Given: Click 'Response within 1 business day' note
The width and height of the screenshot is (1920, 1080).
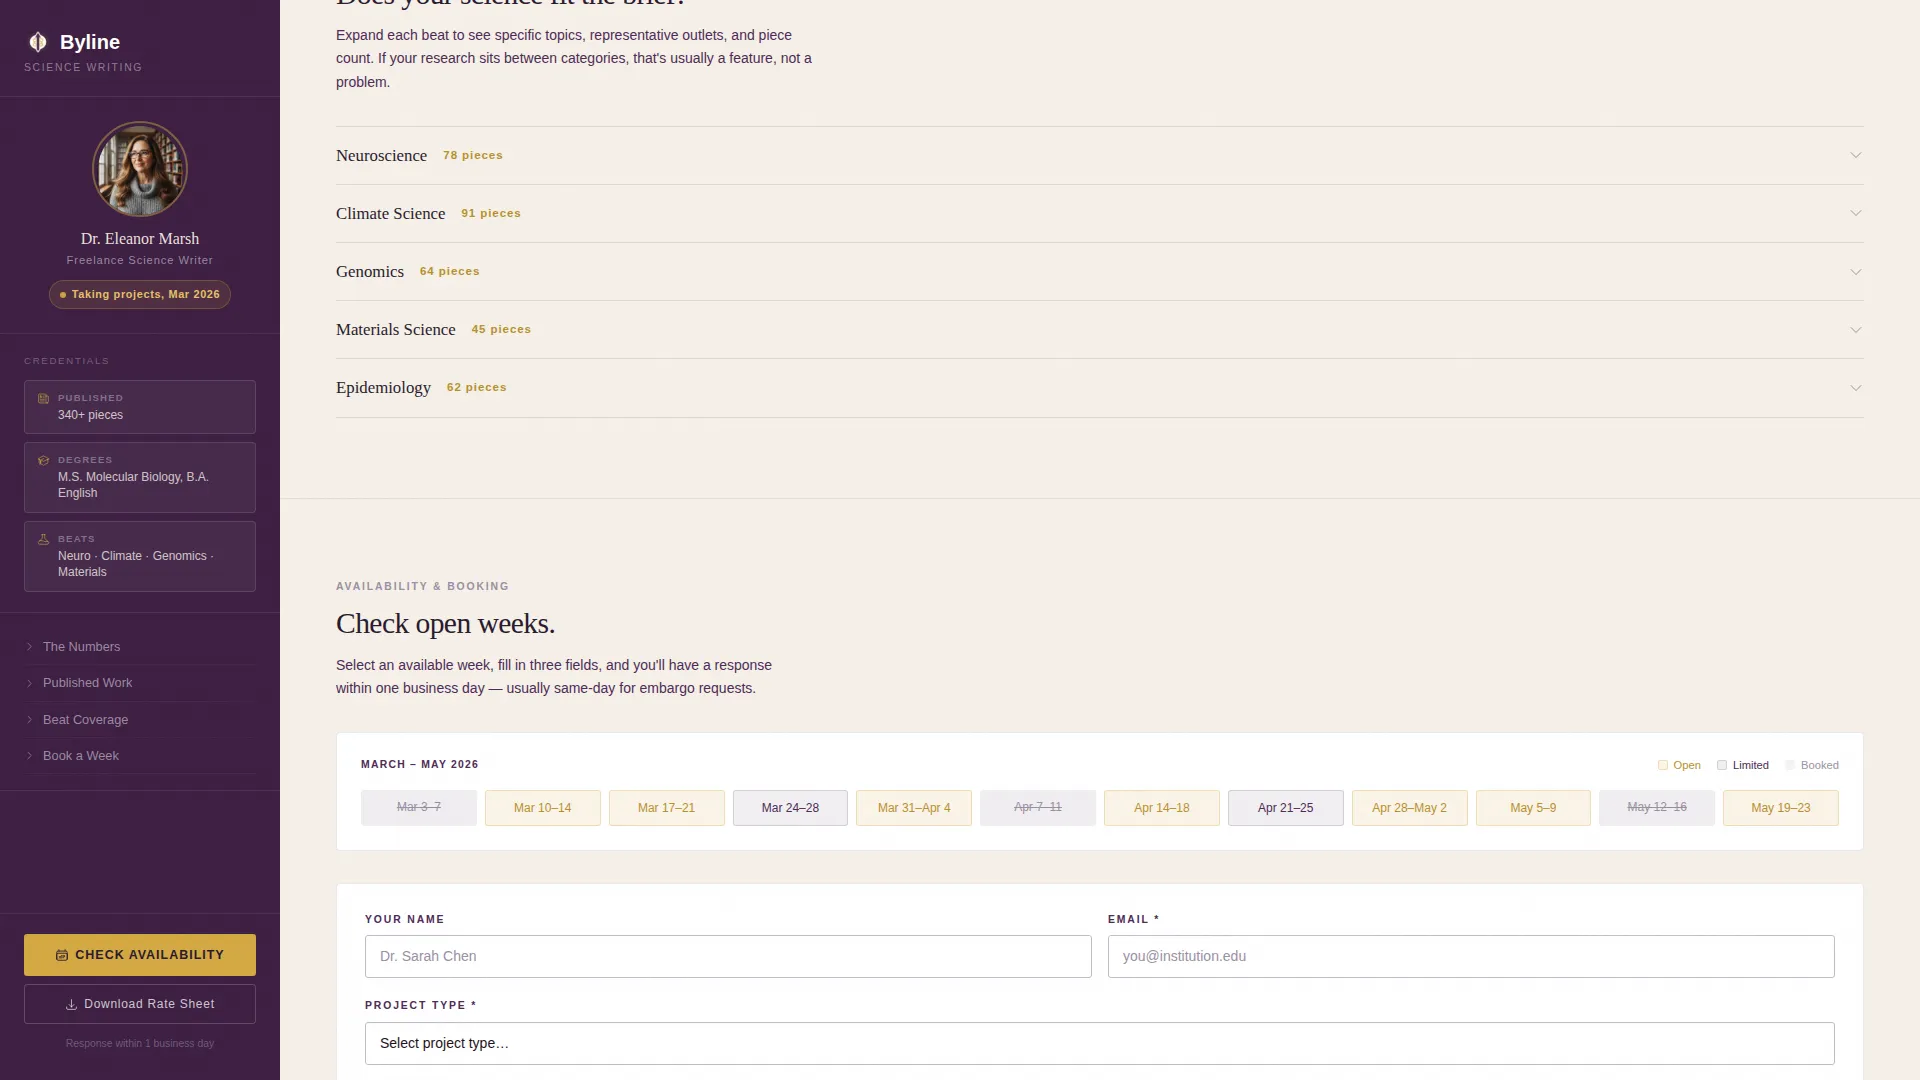Looking at the screenshot, I should 140,1043.
